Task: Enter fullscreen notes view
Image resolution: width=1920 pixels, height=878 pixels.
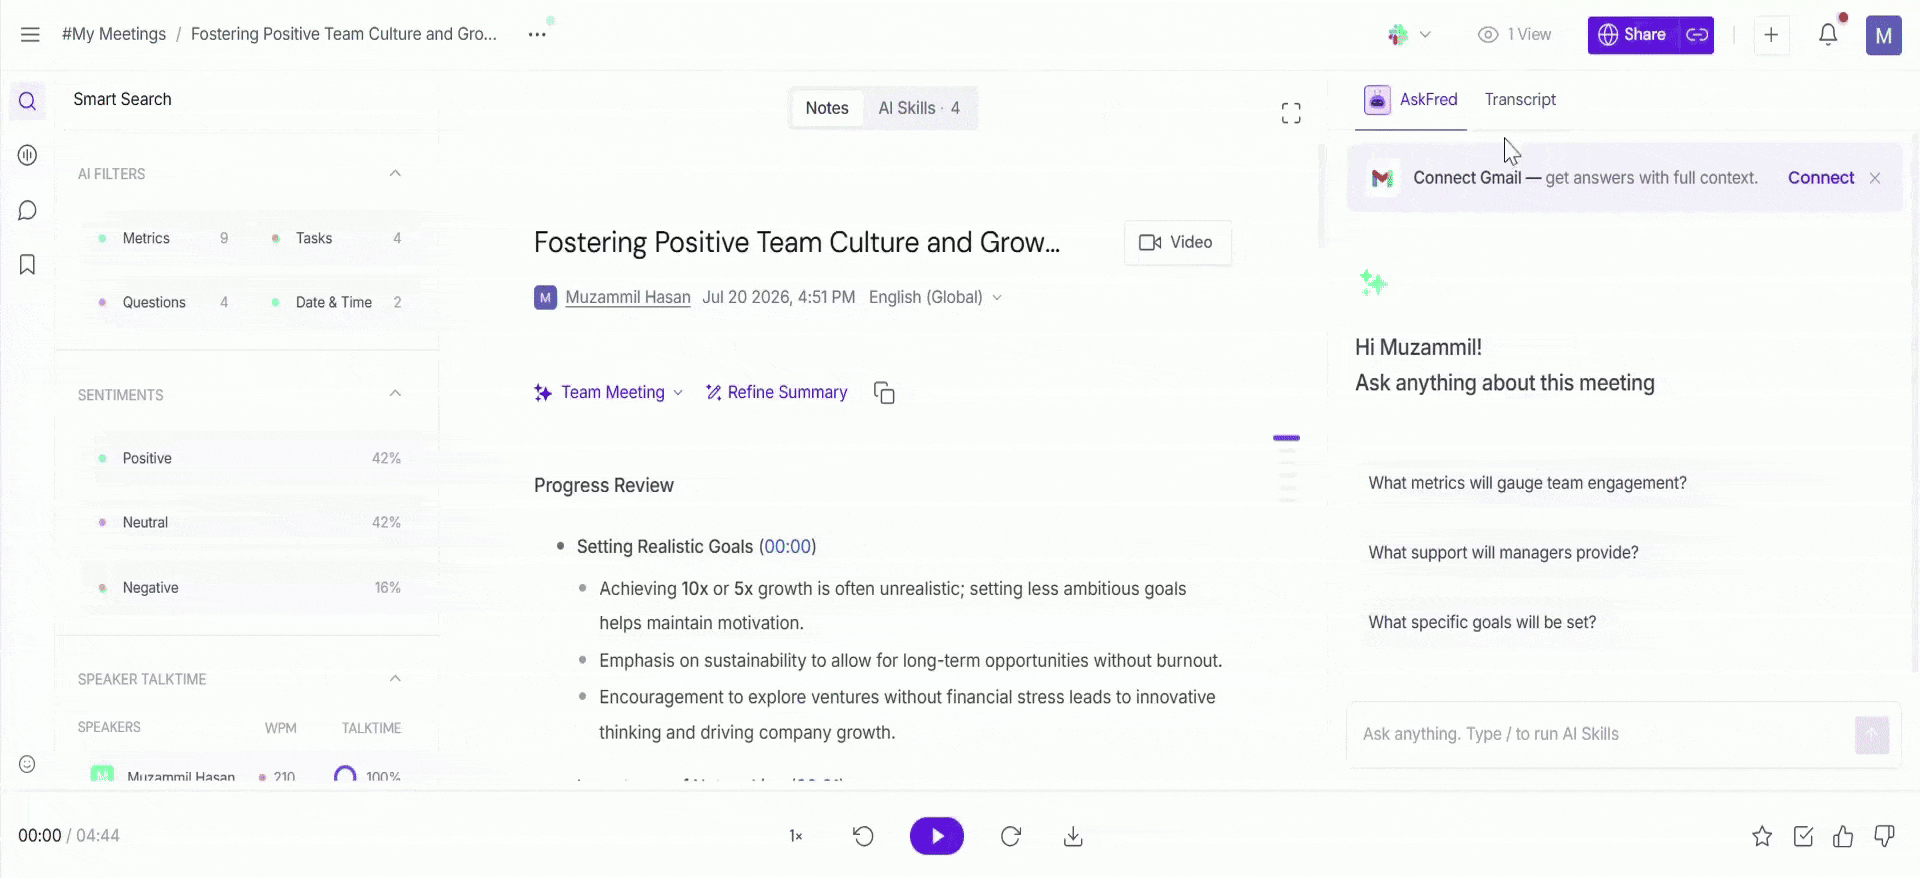Action: pyautogui.click(x=1291, y=113)
